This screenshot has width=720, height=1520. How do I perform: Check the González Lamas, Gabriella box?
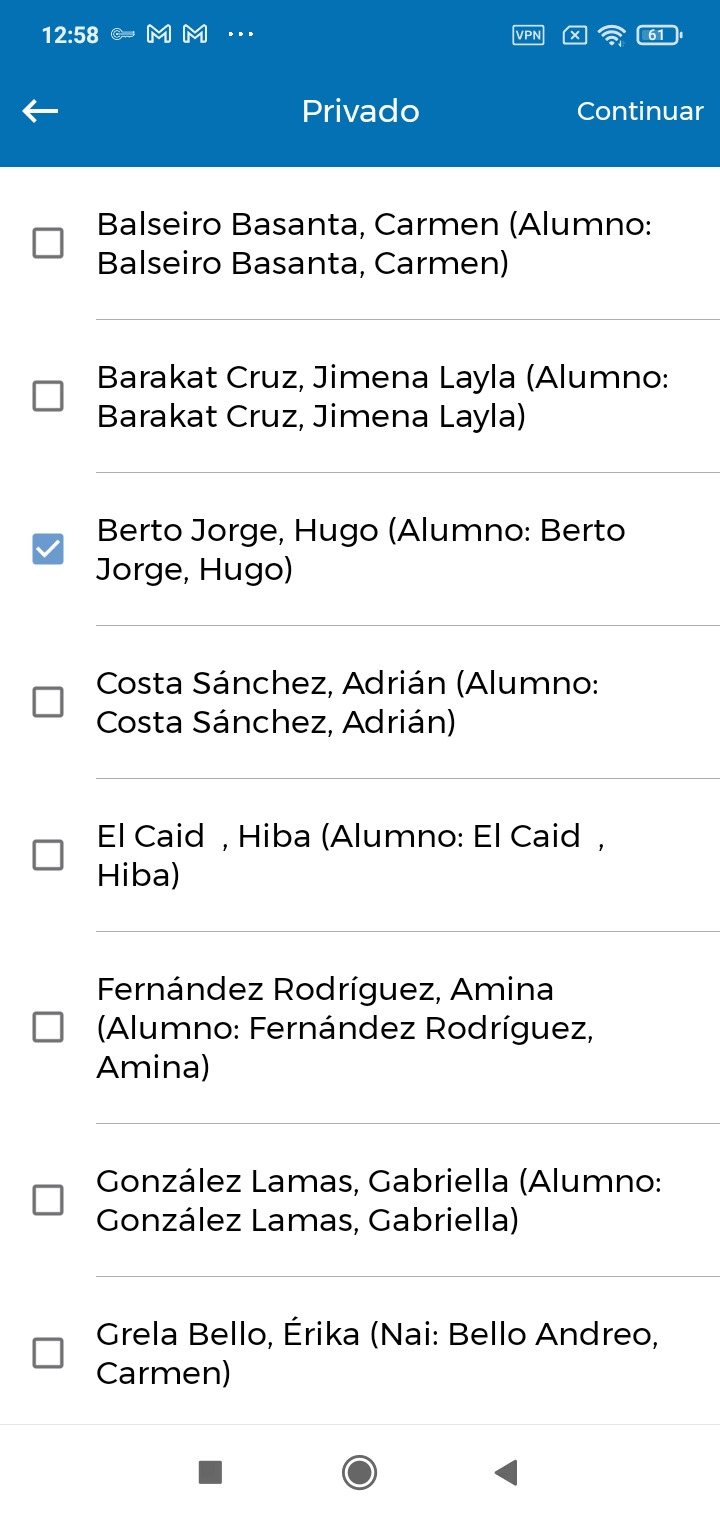tap(48, 1200)
